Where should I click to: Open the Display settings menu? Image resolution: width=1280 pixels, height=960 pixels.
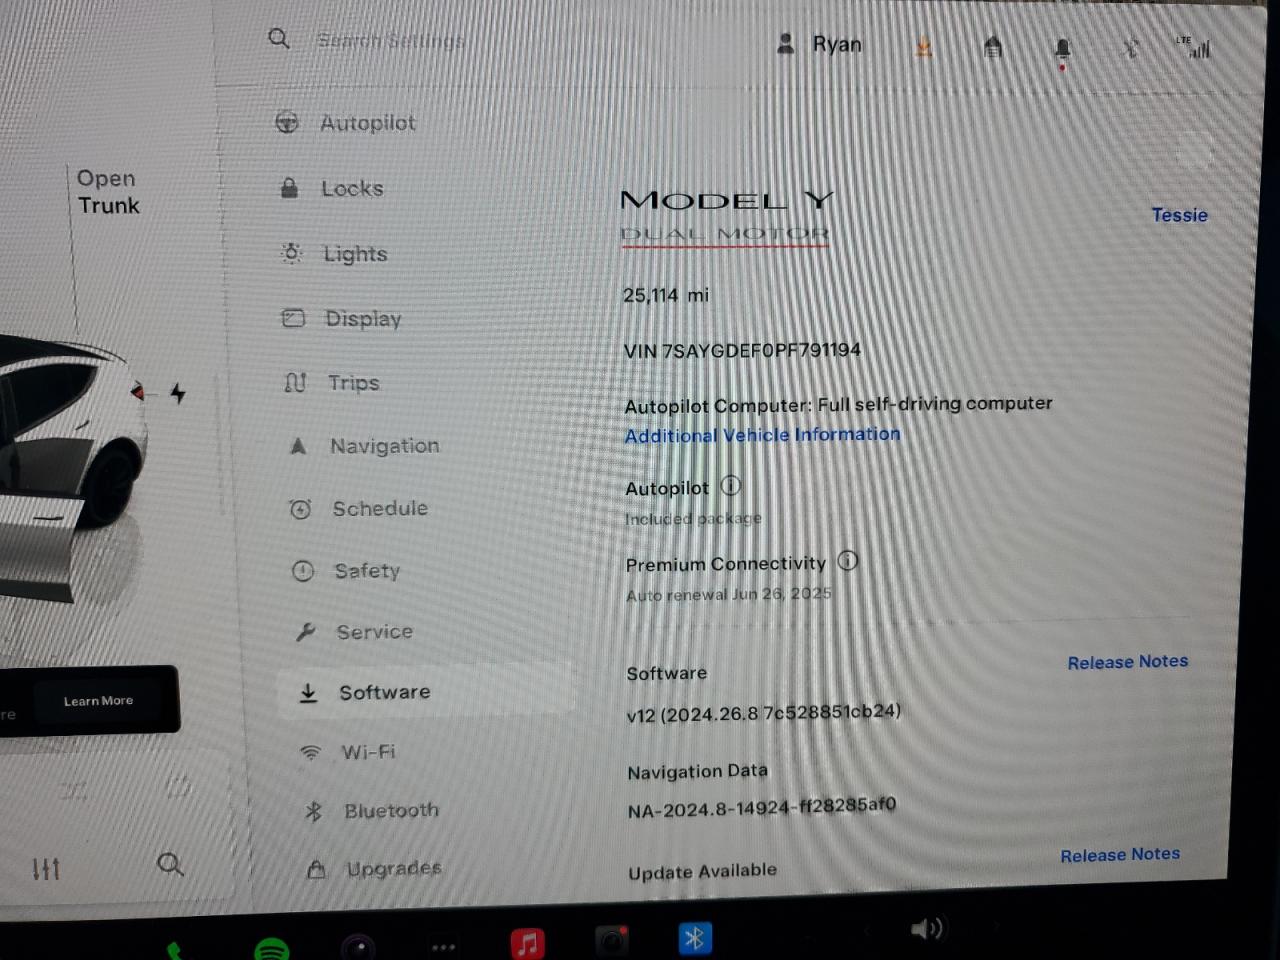coord(342,319)
